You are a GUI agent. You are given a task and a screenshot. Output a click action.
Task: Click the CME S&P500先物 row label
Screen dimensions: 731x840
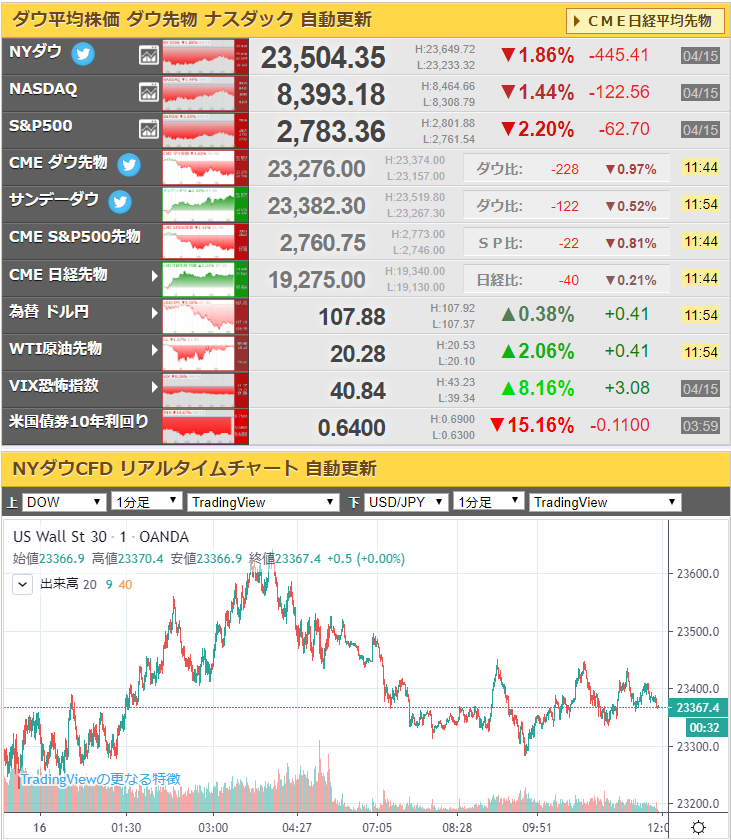click(75, 237)
